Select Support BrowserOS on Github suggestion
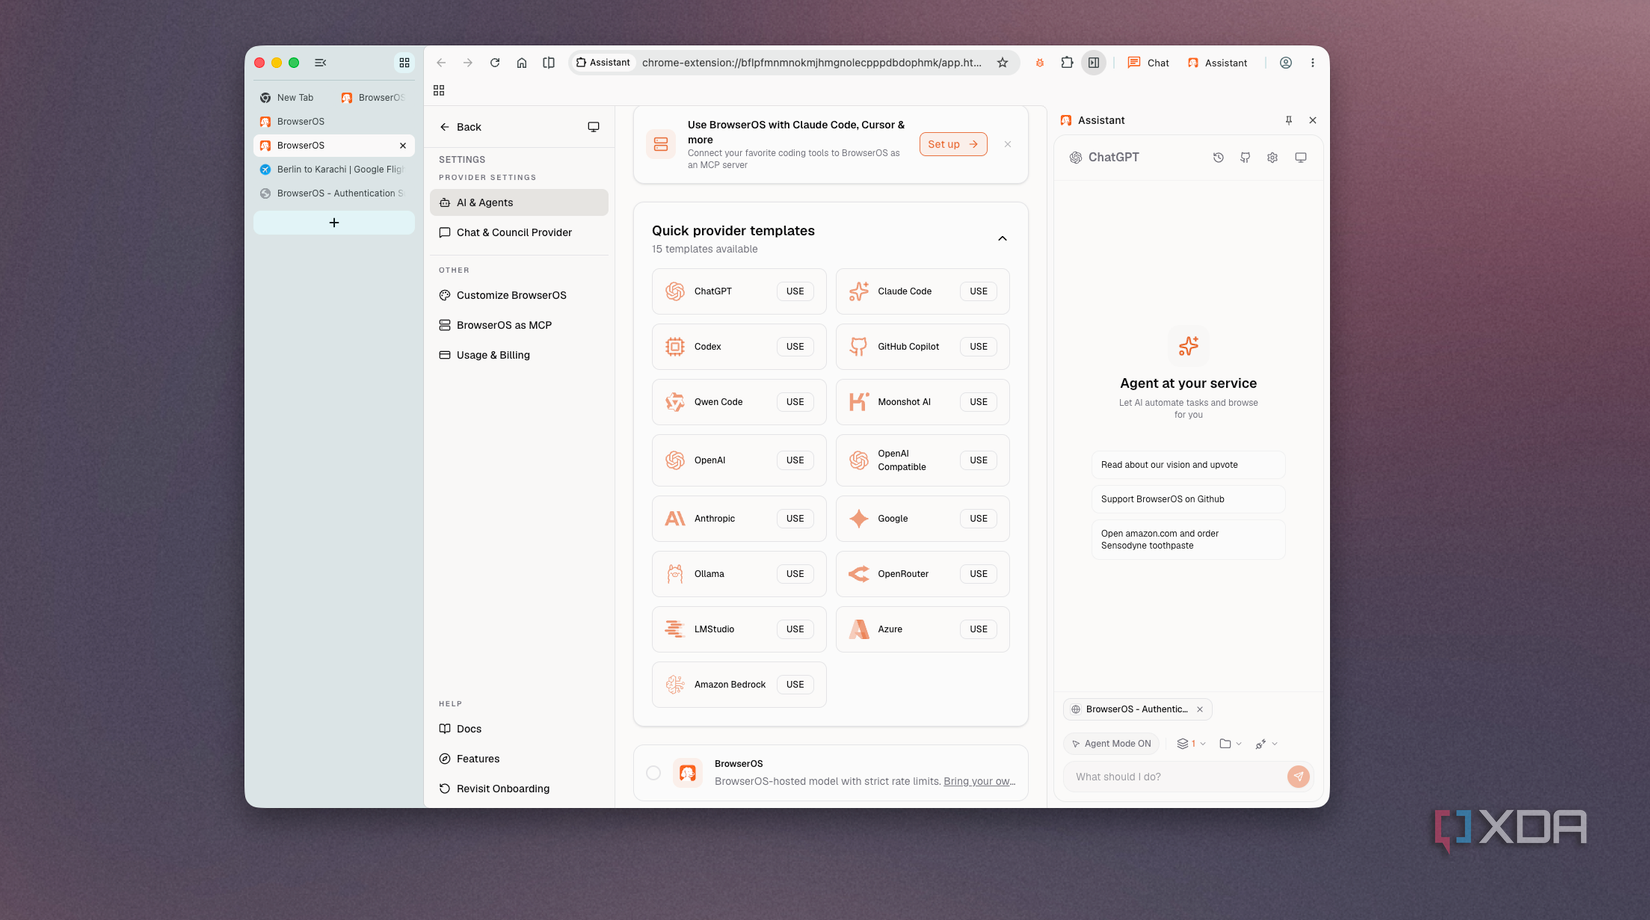This screenshot has width=1650, height=920. click(1188, 500)
